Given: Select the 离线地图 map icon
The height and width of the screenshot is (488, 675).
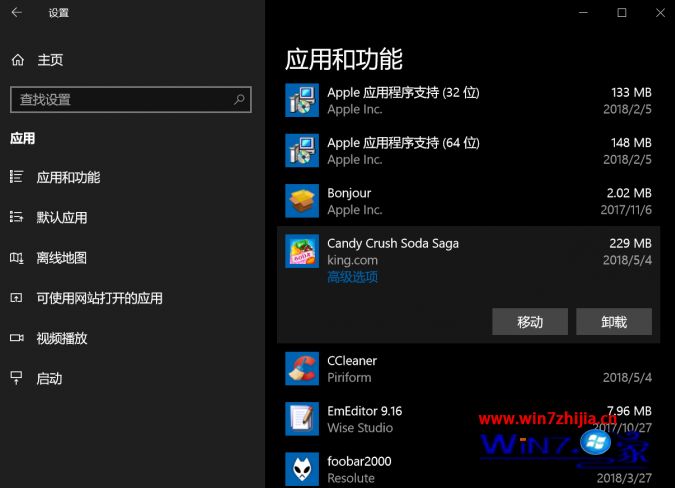Looking at the screenshot, I should (x=16, y=258).
